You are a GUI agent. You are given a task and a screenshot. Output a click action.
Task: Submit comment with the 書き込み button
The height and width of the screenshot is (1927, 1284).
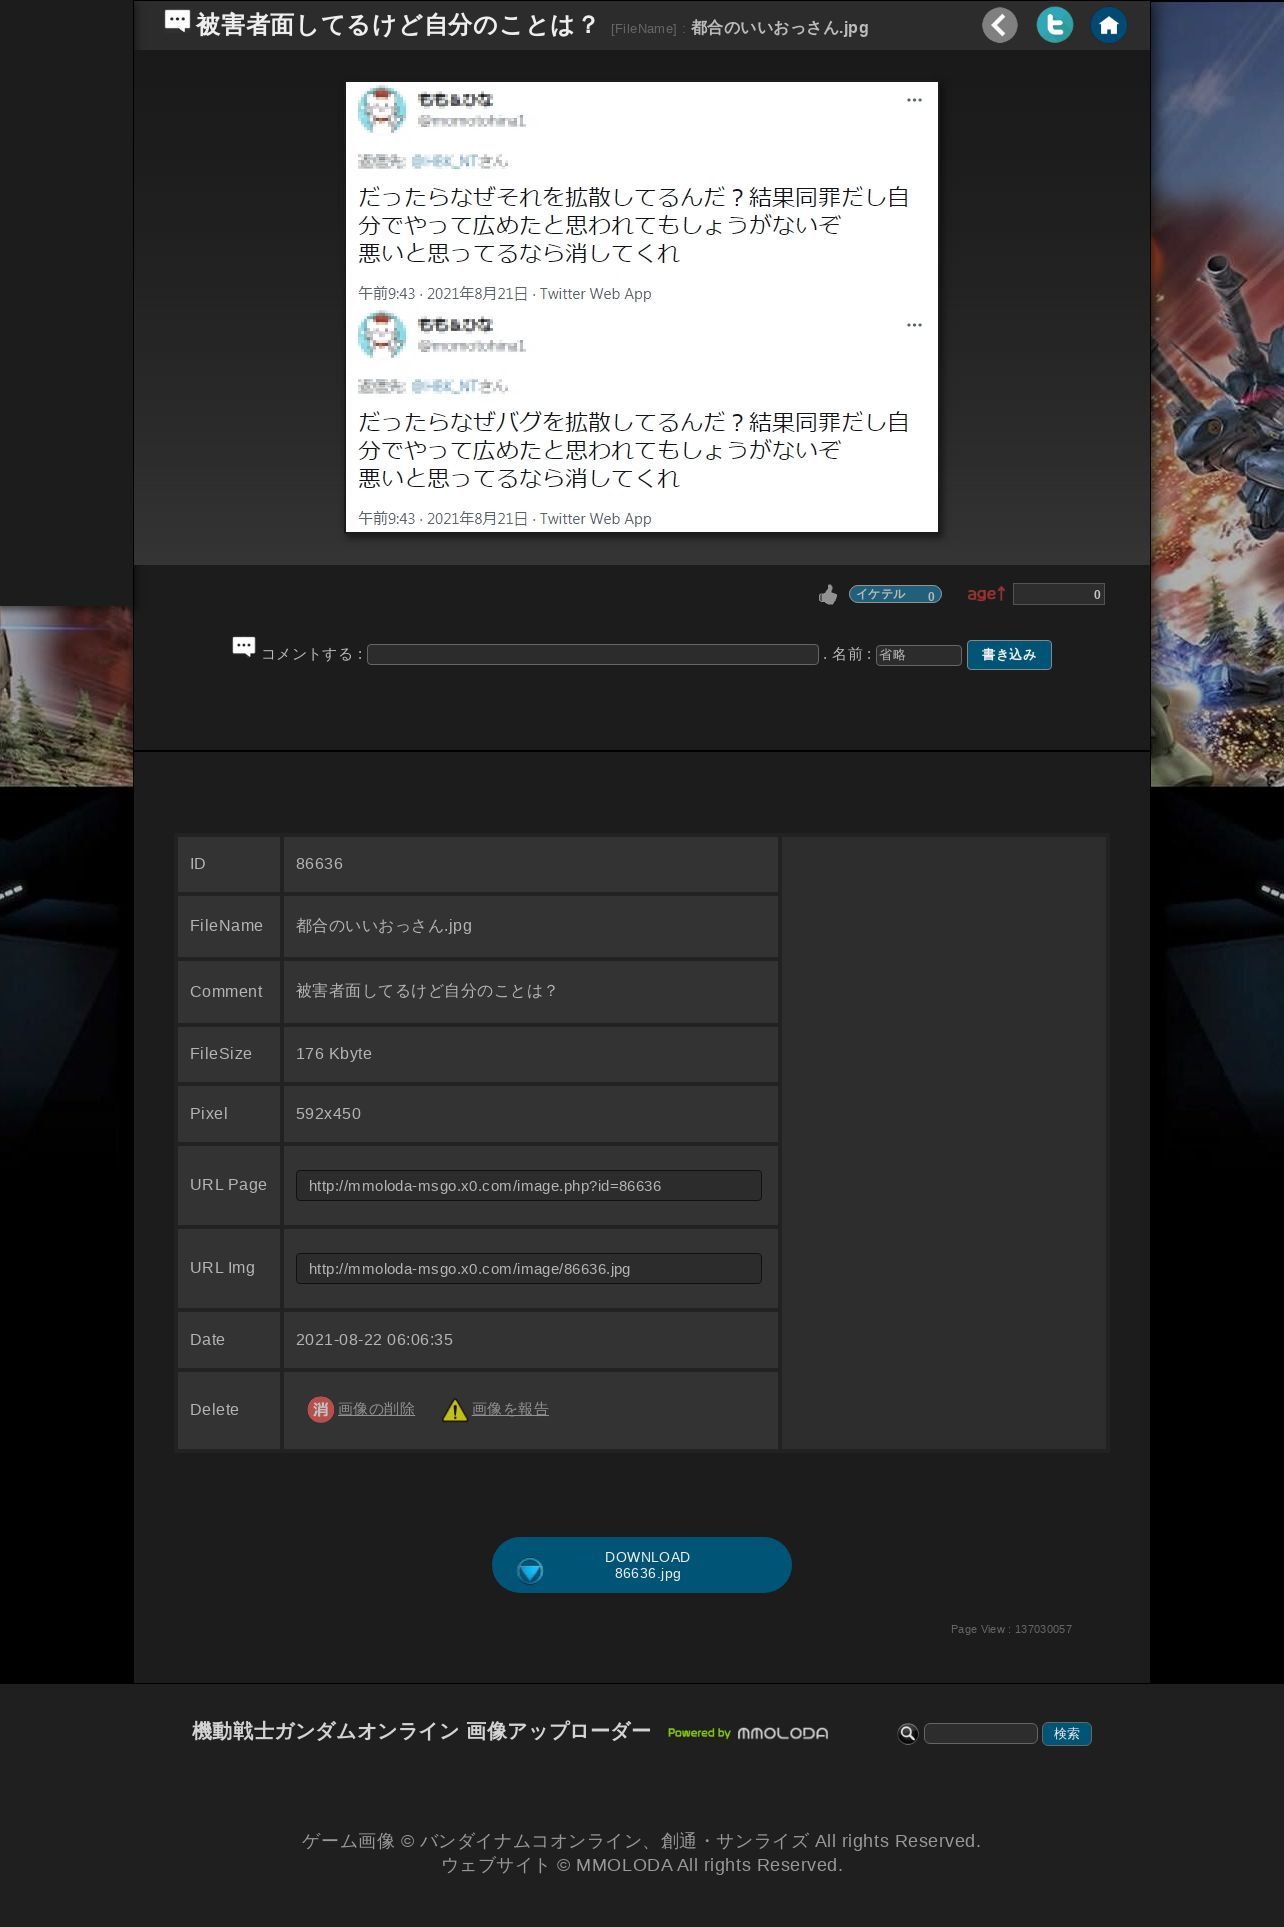coord(1009,655)
